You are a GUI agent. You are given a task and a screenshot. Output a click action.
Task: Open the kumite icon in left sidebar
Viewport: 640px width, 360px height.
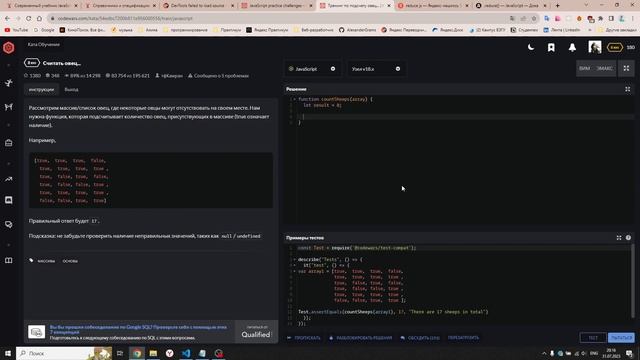(x=9, y=107)
